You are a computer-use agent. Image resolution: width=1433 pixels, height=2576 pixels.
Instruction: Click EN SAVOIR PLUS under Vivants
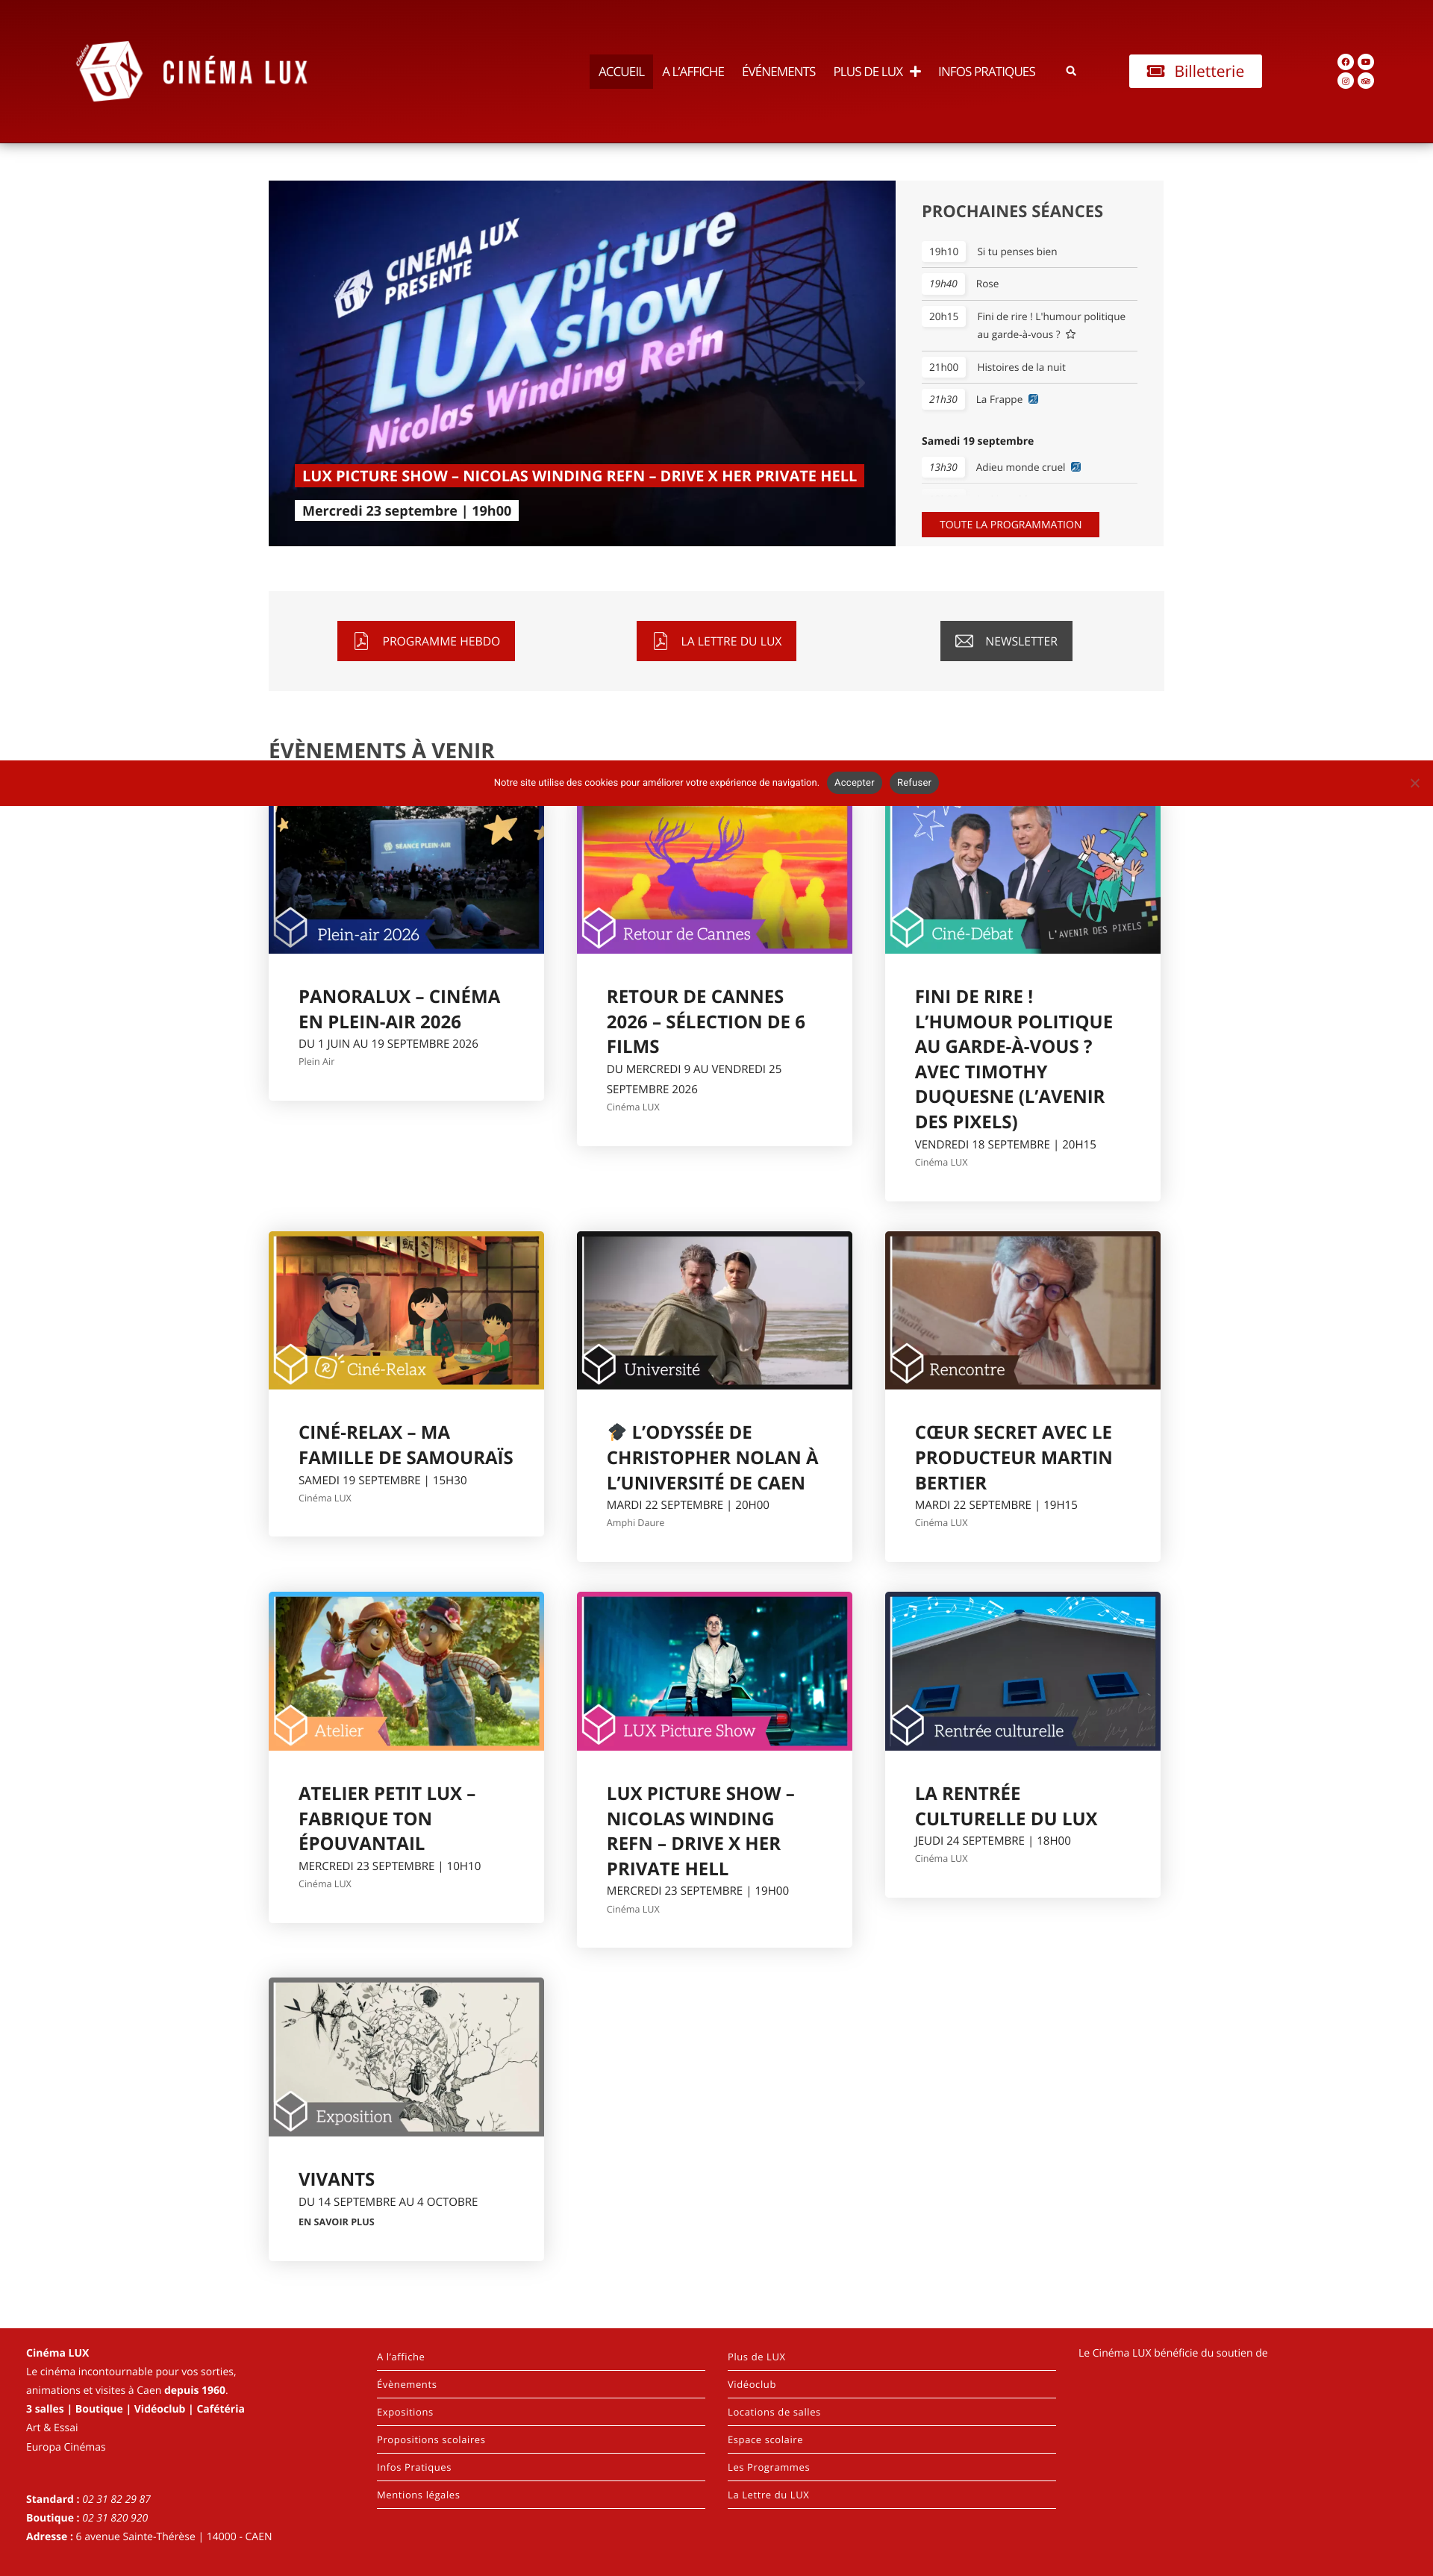pyautogui.click(x=336, y=2222)
